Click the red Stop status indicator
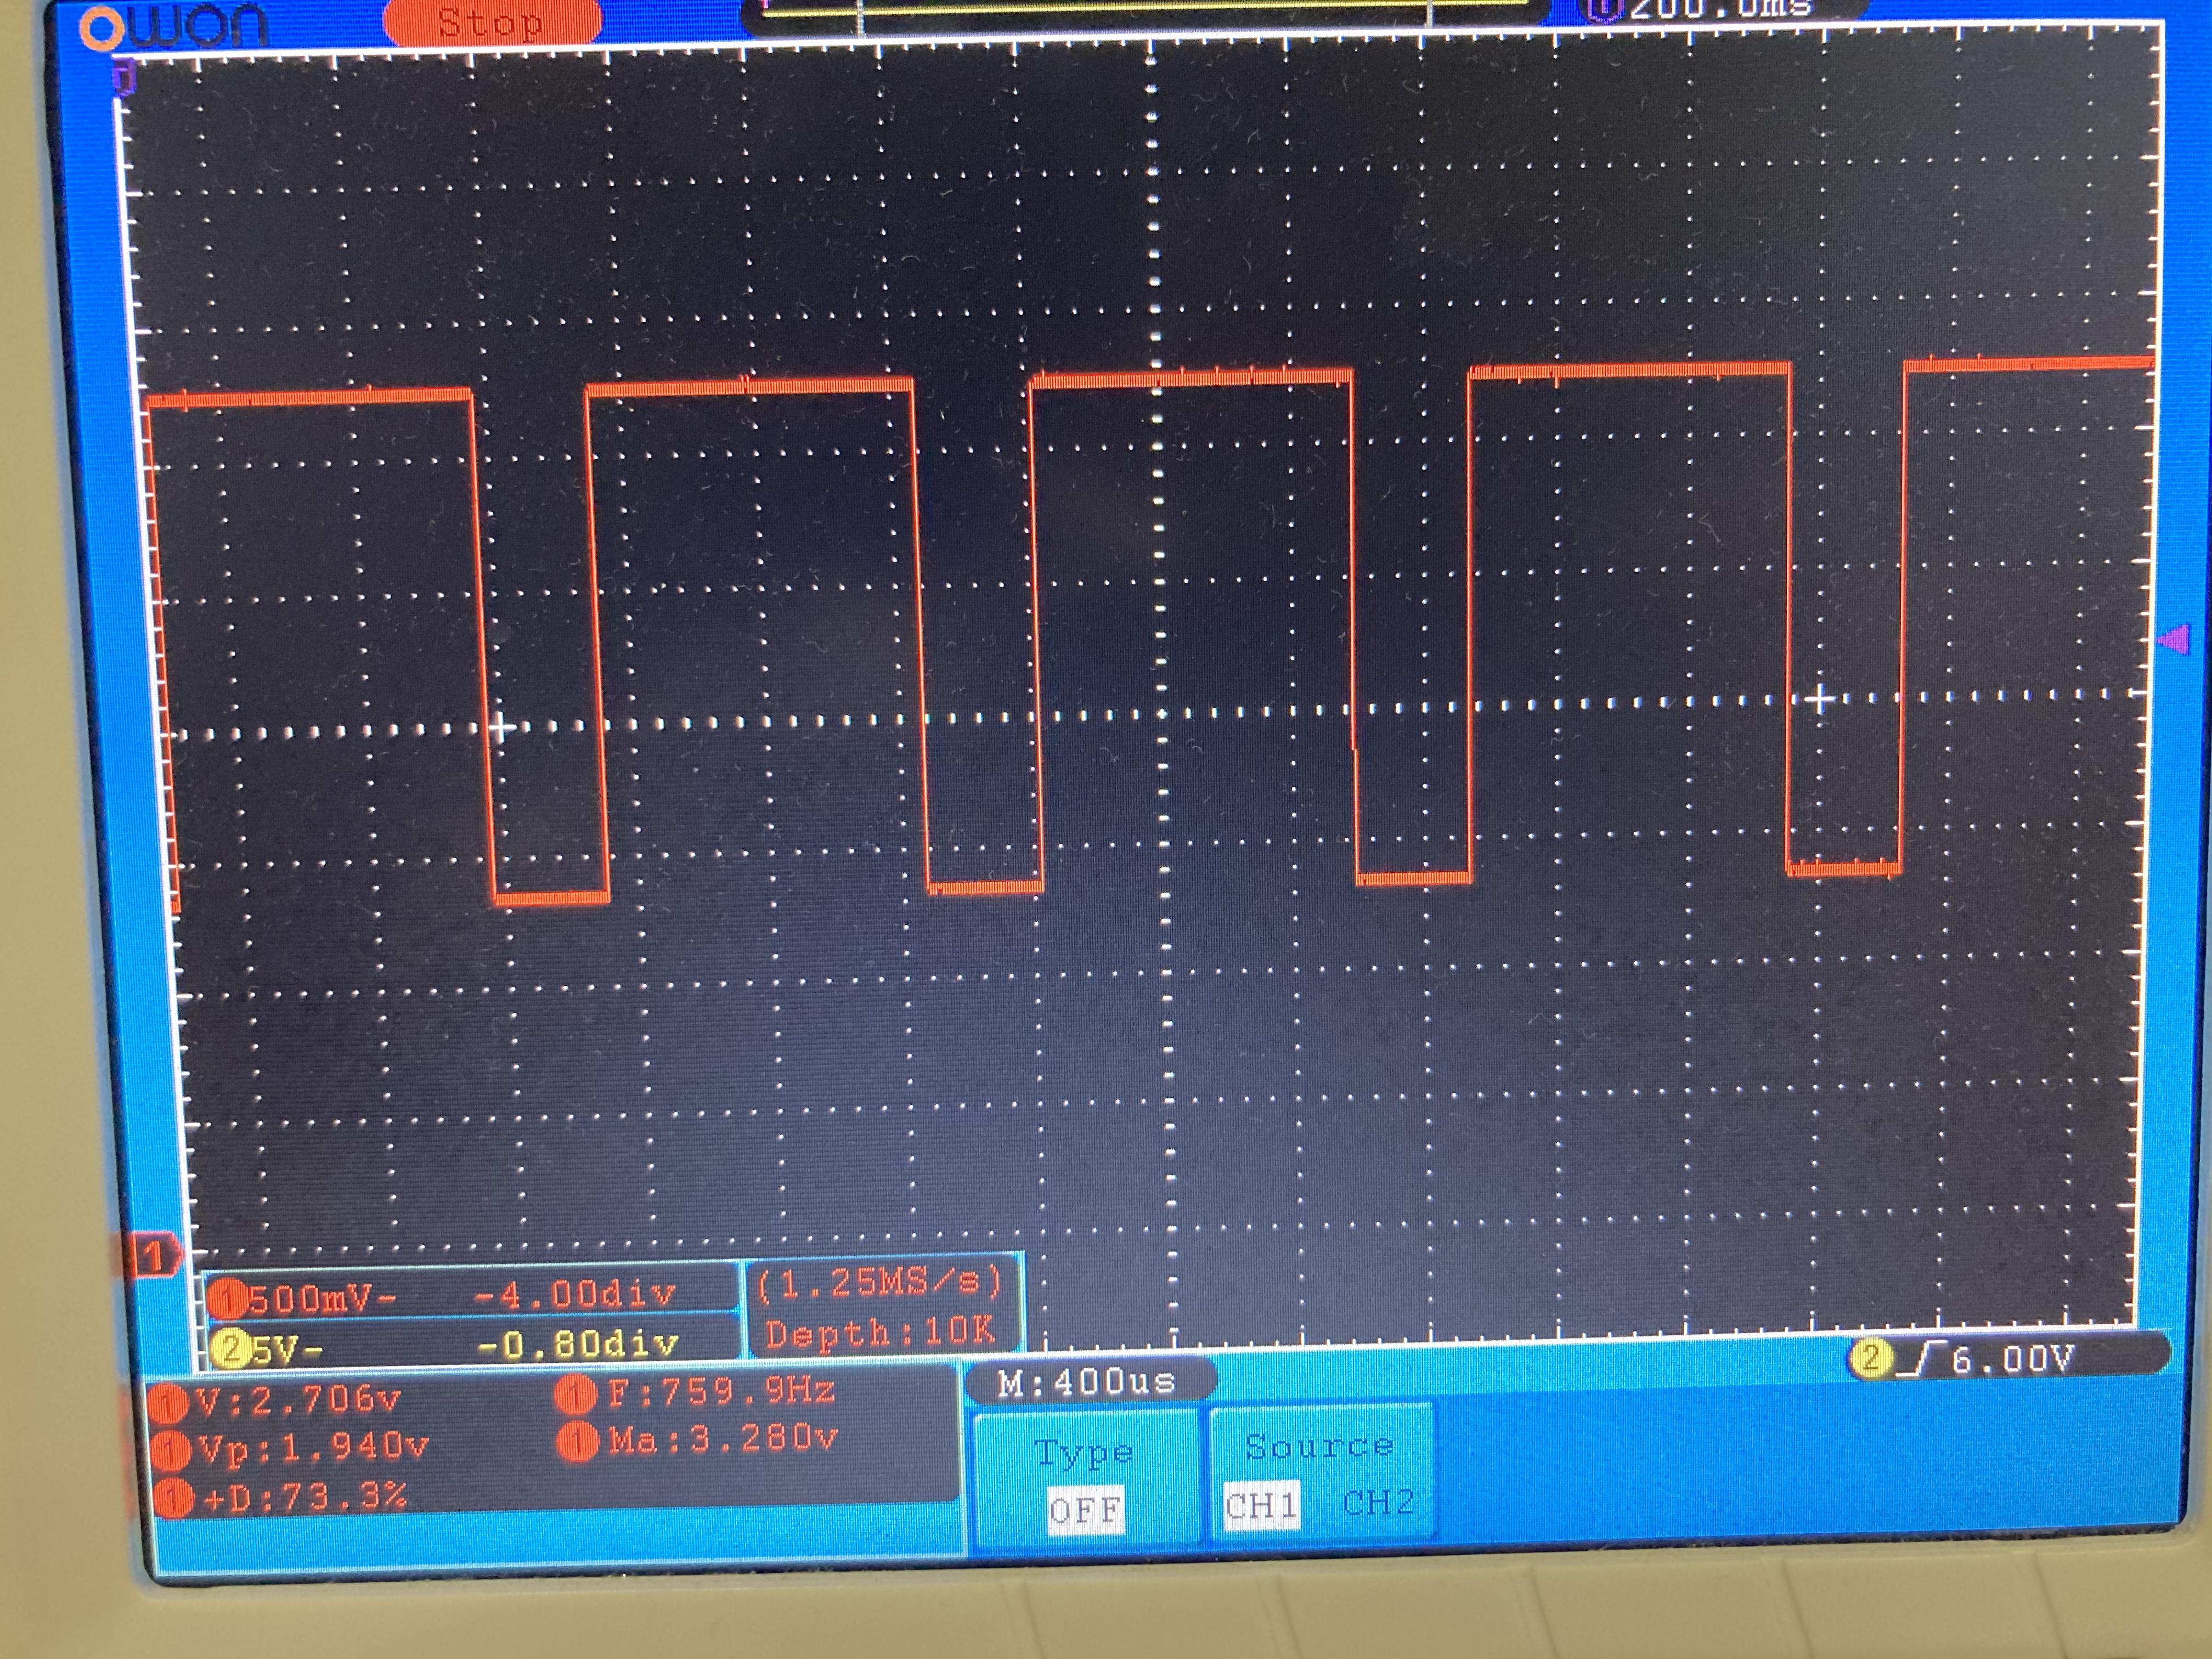The image size is (2212, 1659). (x=492, y=22)
